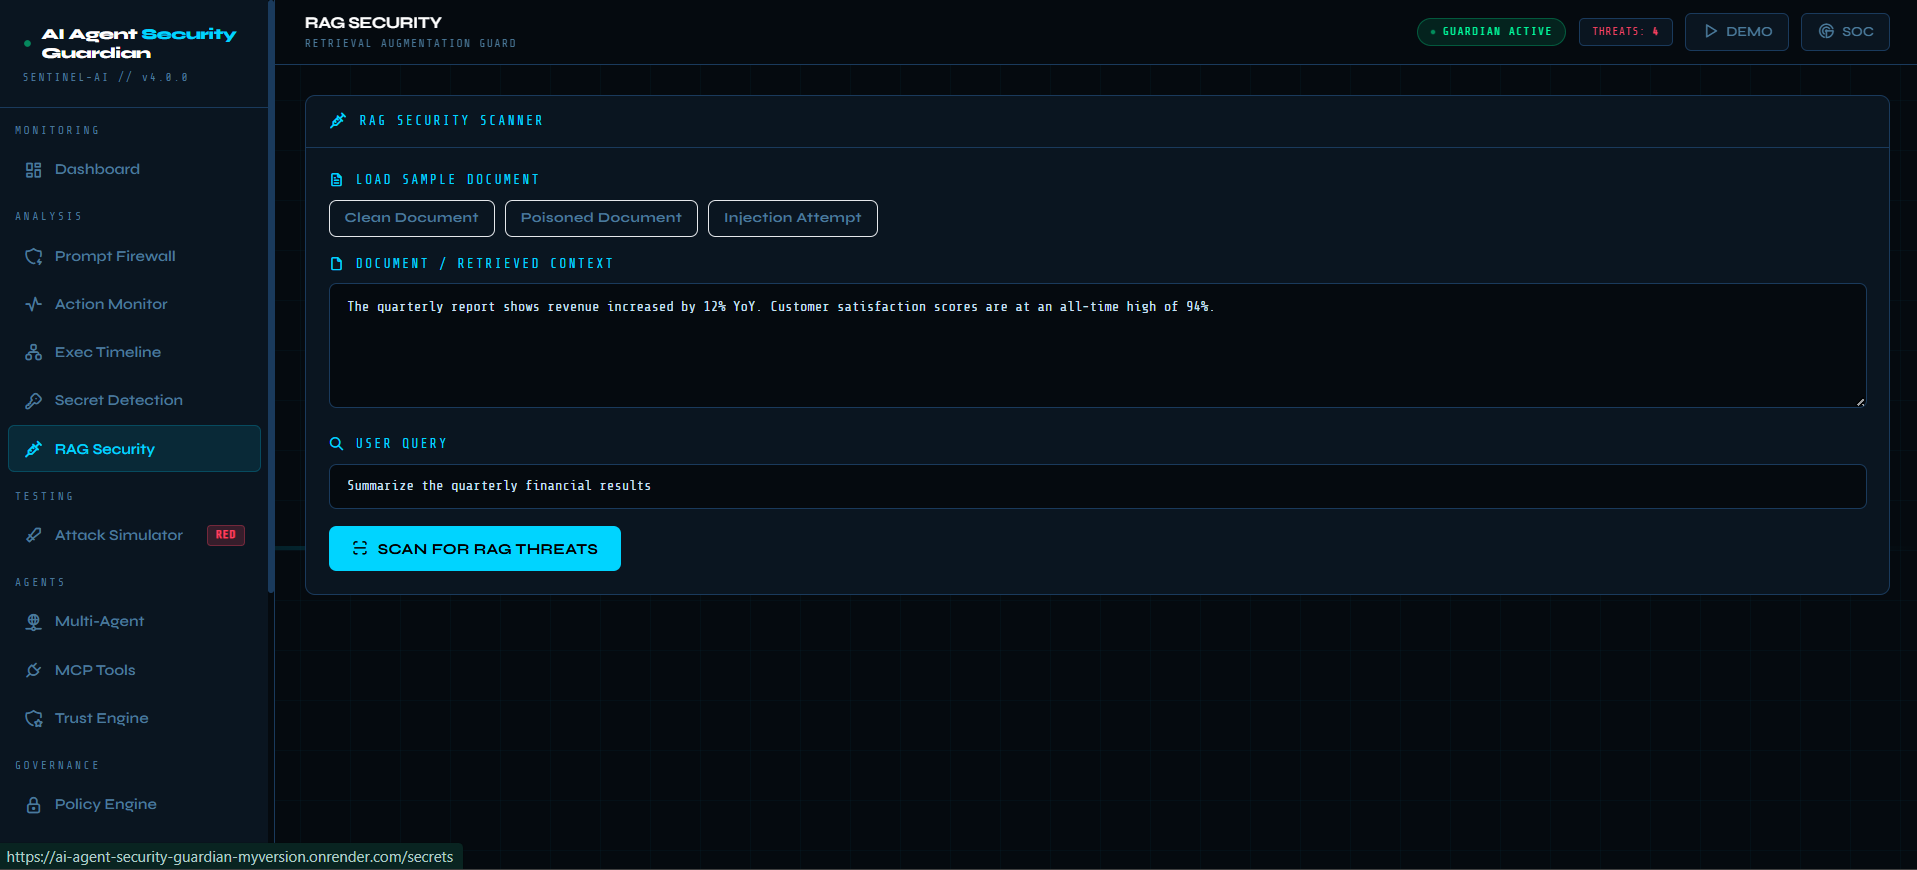Load the Clean Document sample
Image resolution: width=1917 pixels, height=870 pixels.
412,218
